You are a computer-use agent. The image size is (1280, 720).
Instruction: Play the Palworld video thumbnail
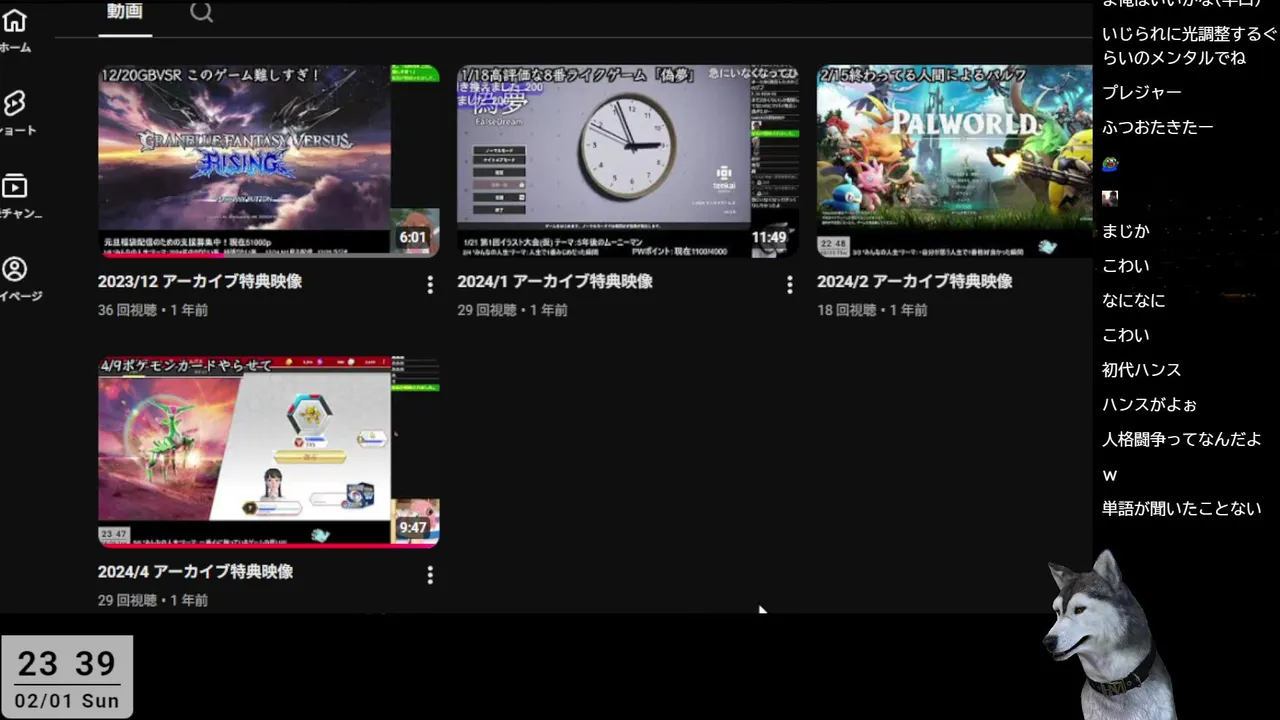(x=954, y=161)
